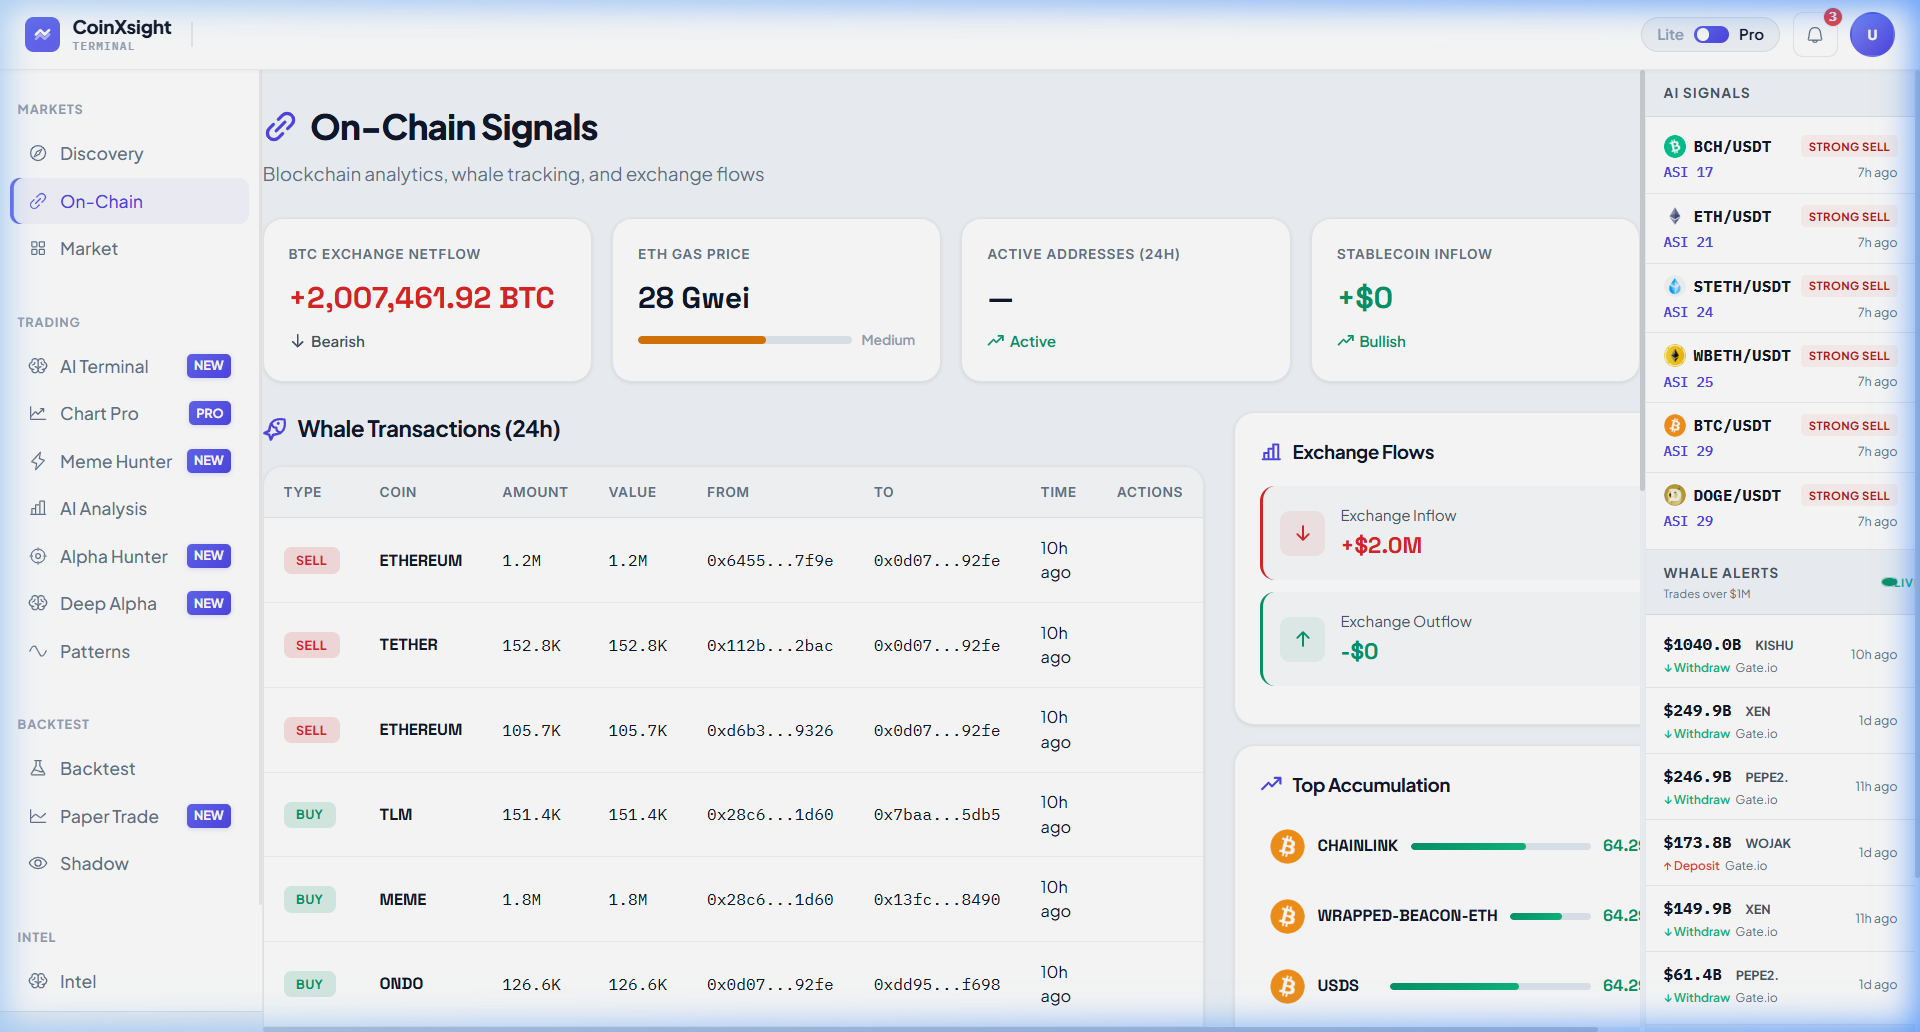Toggle the Lite/Pro mode switch
Viewport: 1920px width, 1032px height.
pyautogui.click(x=1711, y=35)
